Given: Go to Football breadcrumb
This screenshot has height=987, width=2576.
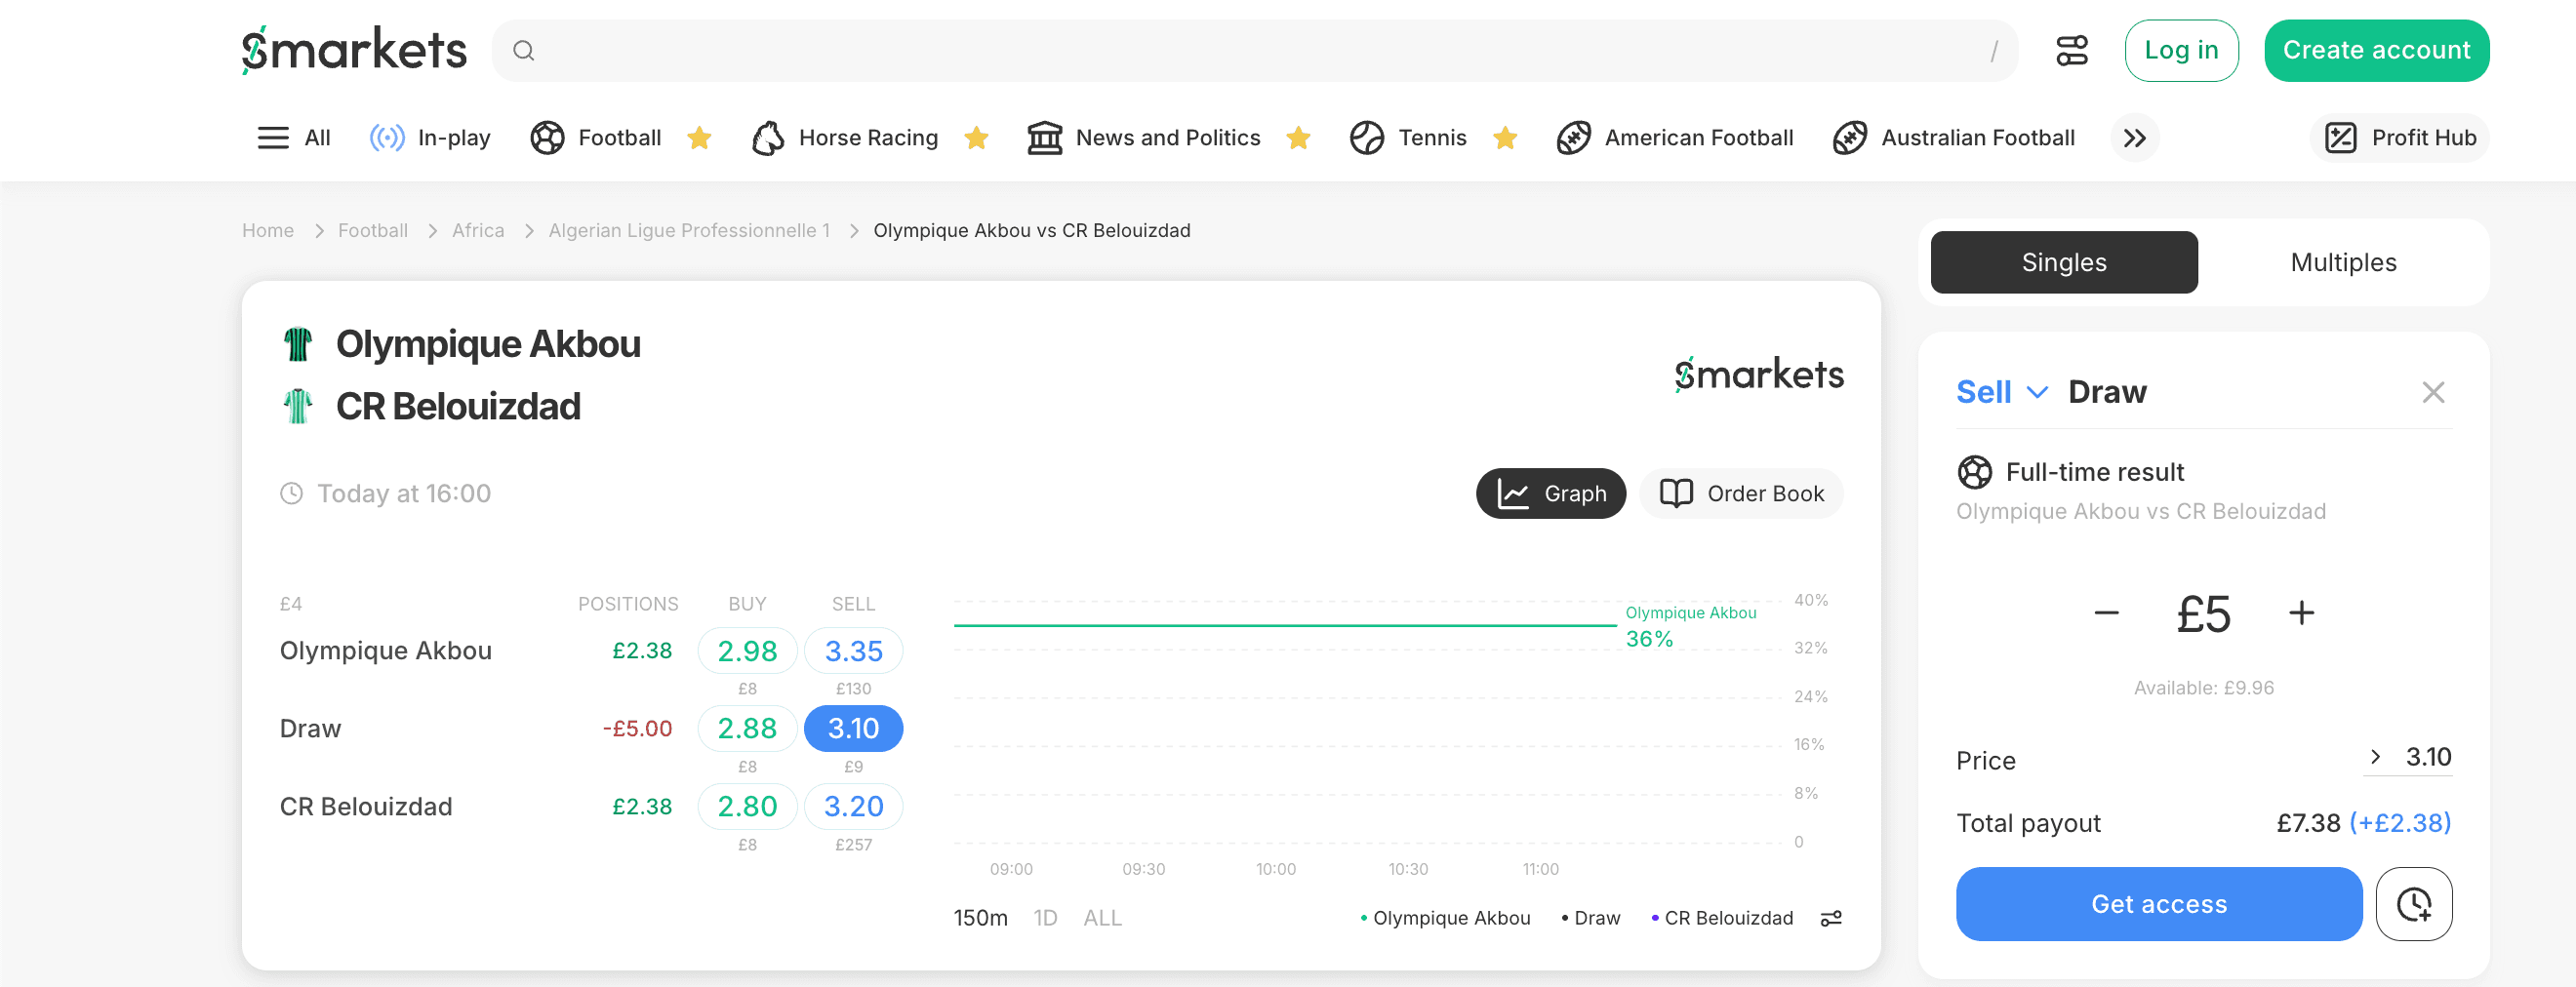Looking at the screenshot, I should 373,231.
